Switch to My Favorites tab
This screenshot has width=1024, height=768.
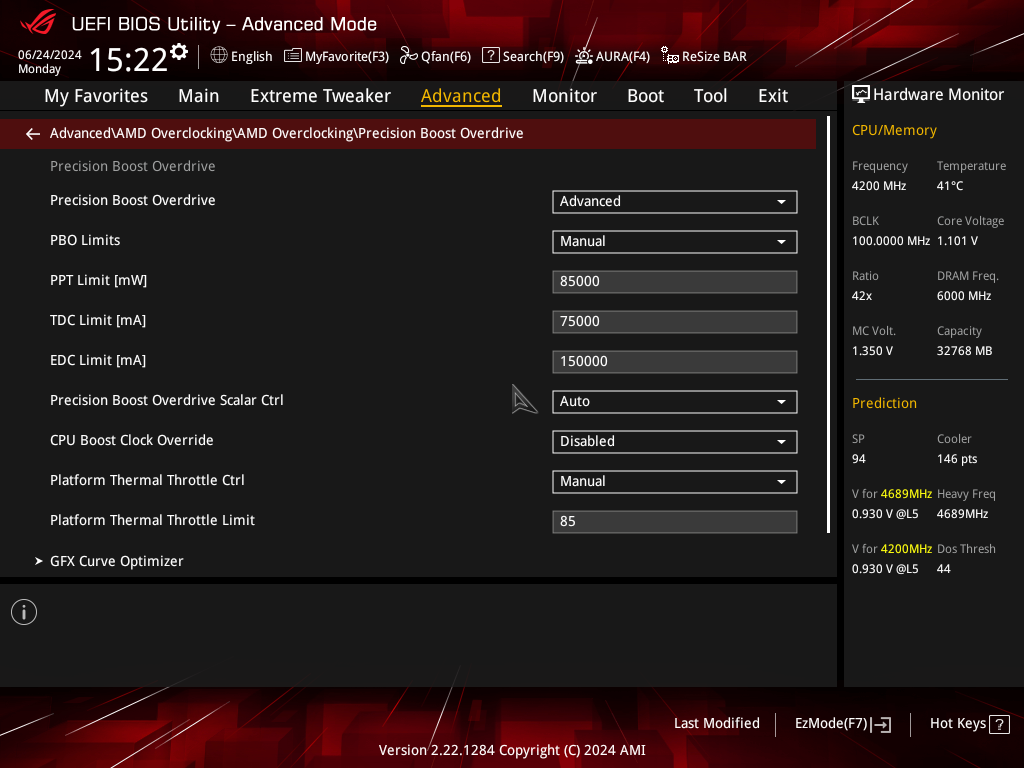pyautogui.click(x=96, y=96)
